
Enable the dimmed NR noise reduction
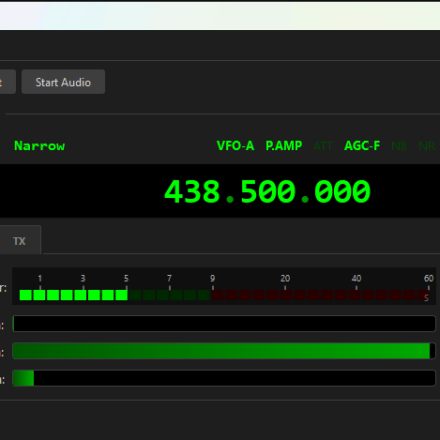[427, 146]
